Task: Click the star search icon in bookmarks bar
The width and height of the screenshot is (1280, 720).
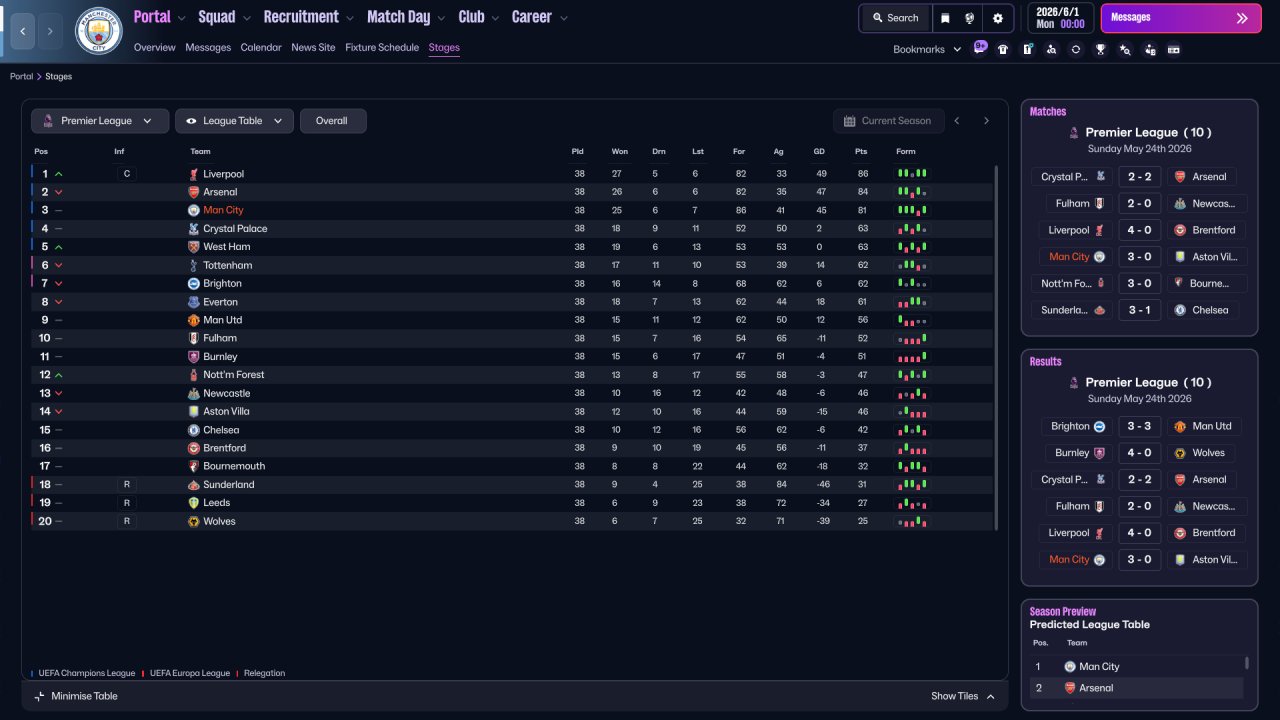Action: (x=1125, y=49)
